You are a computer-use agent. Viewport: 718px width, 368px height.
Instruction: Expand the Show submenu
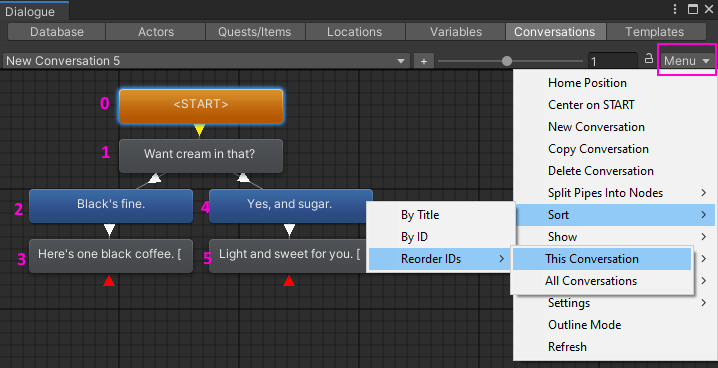[614, 237]
